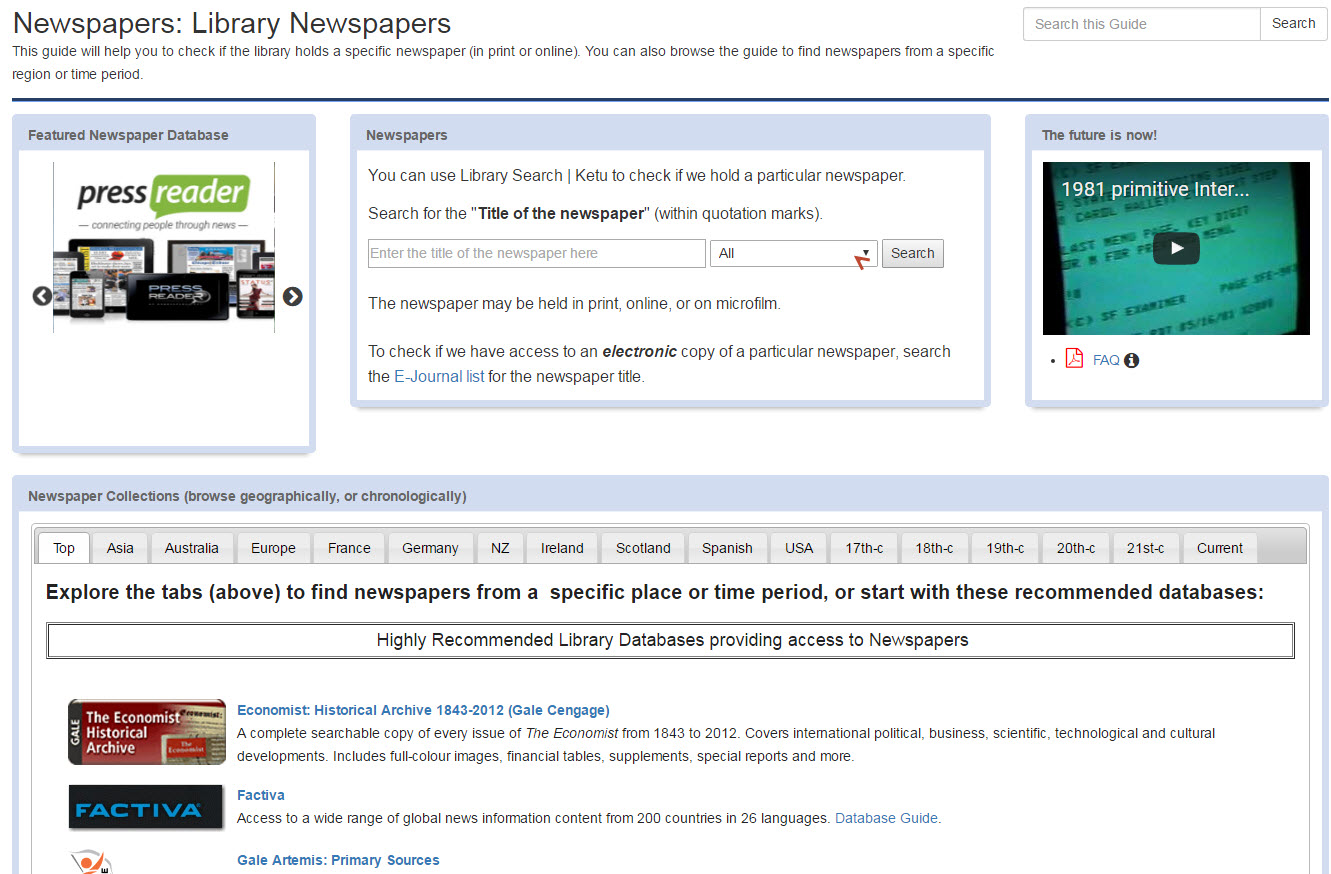
Task: Click Search button next to newspaper title
Action: click(x=913, y=254)
